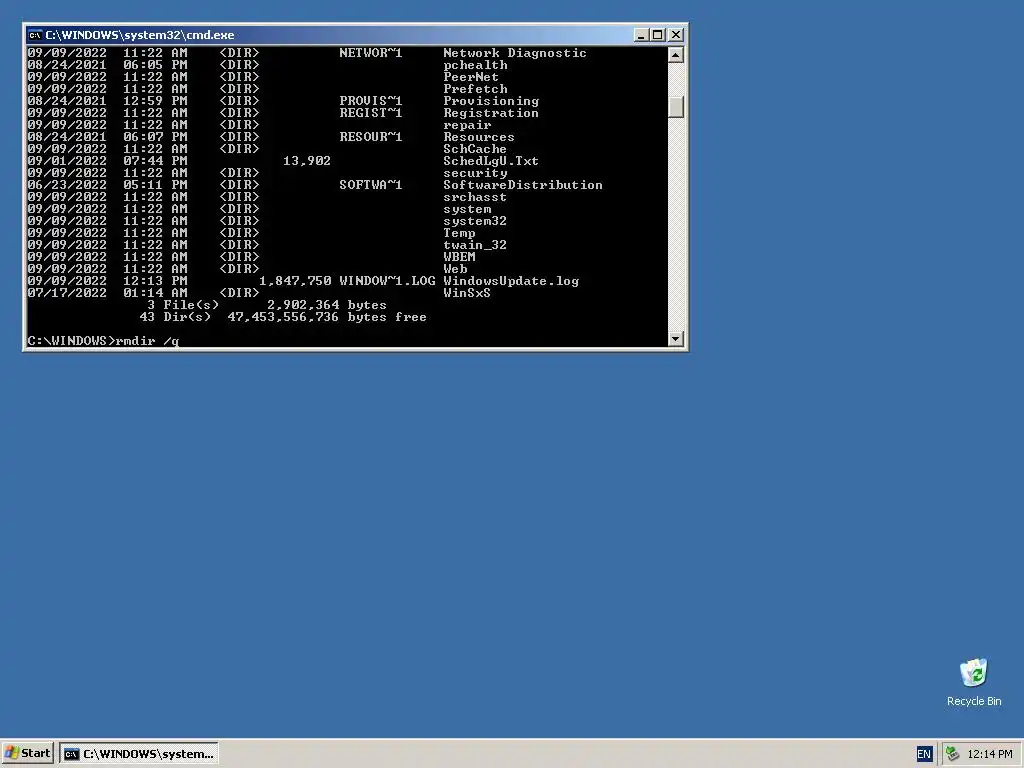Click the 'Provisioning' directory name
The image size is (1024, 768).
point(491,101)
